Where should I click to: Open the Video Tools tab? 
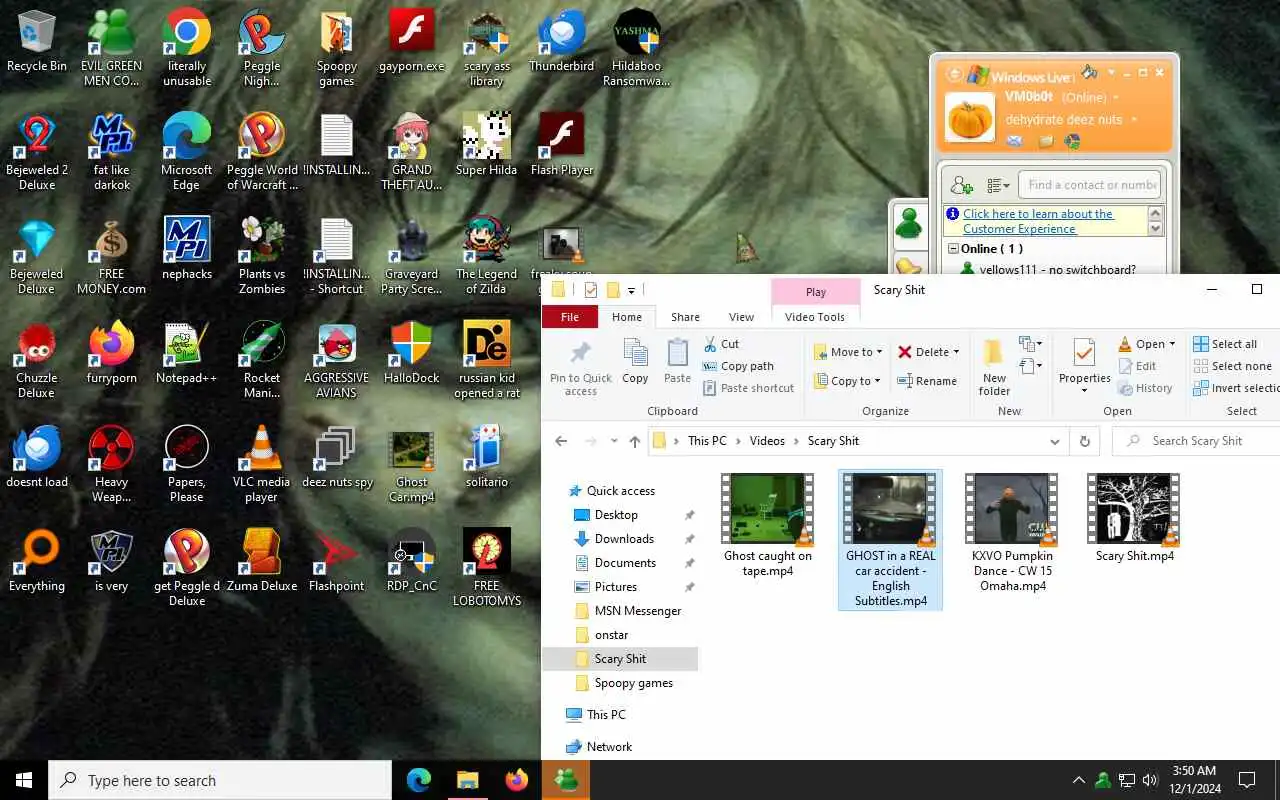[x=815, y=317]
